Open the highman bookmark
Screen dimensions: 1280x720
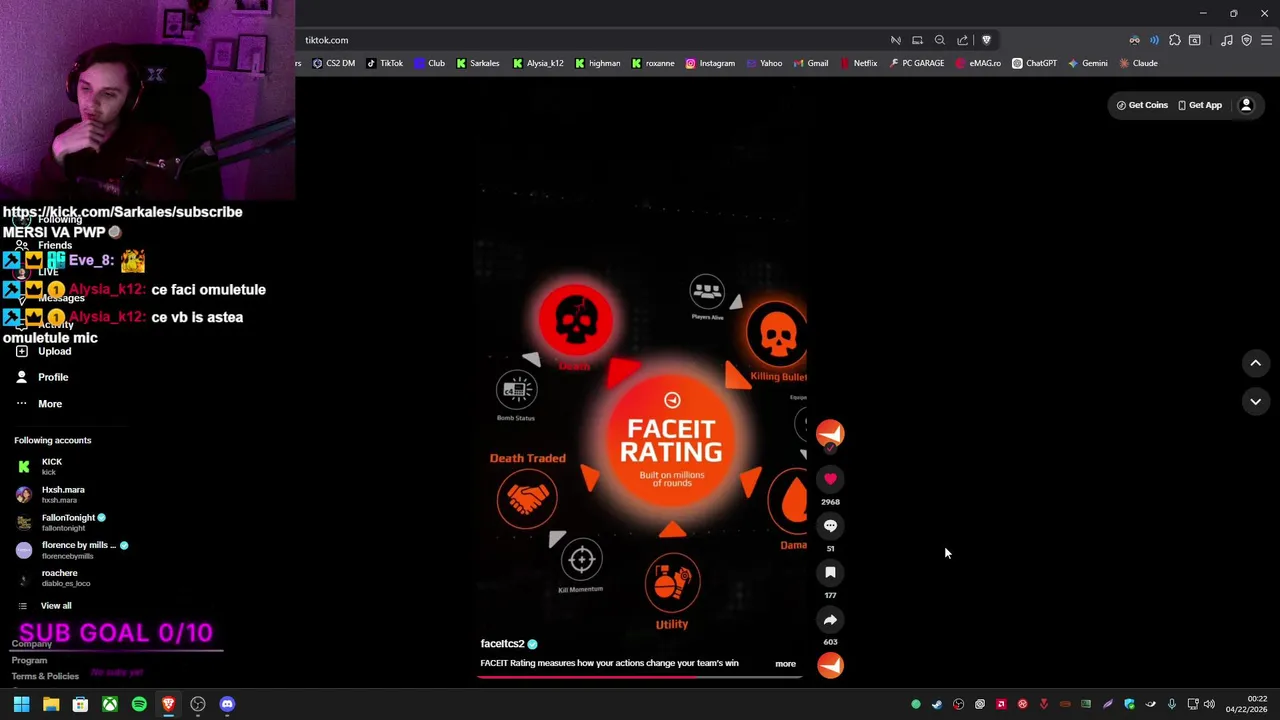tap(598, 63)
